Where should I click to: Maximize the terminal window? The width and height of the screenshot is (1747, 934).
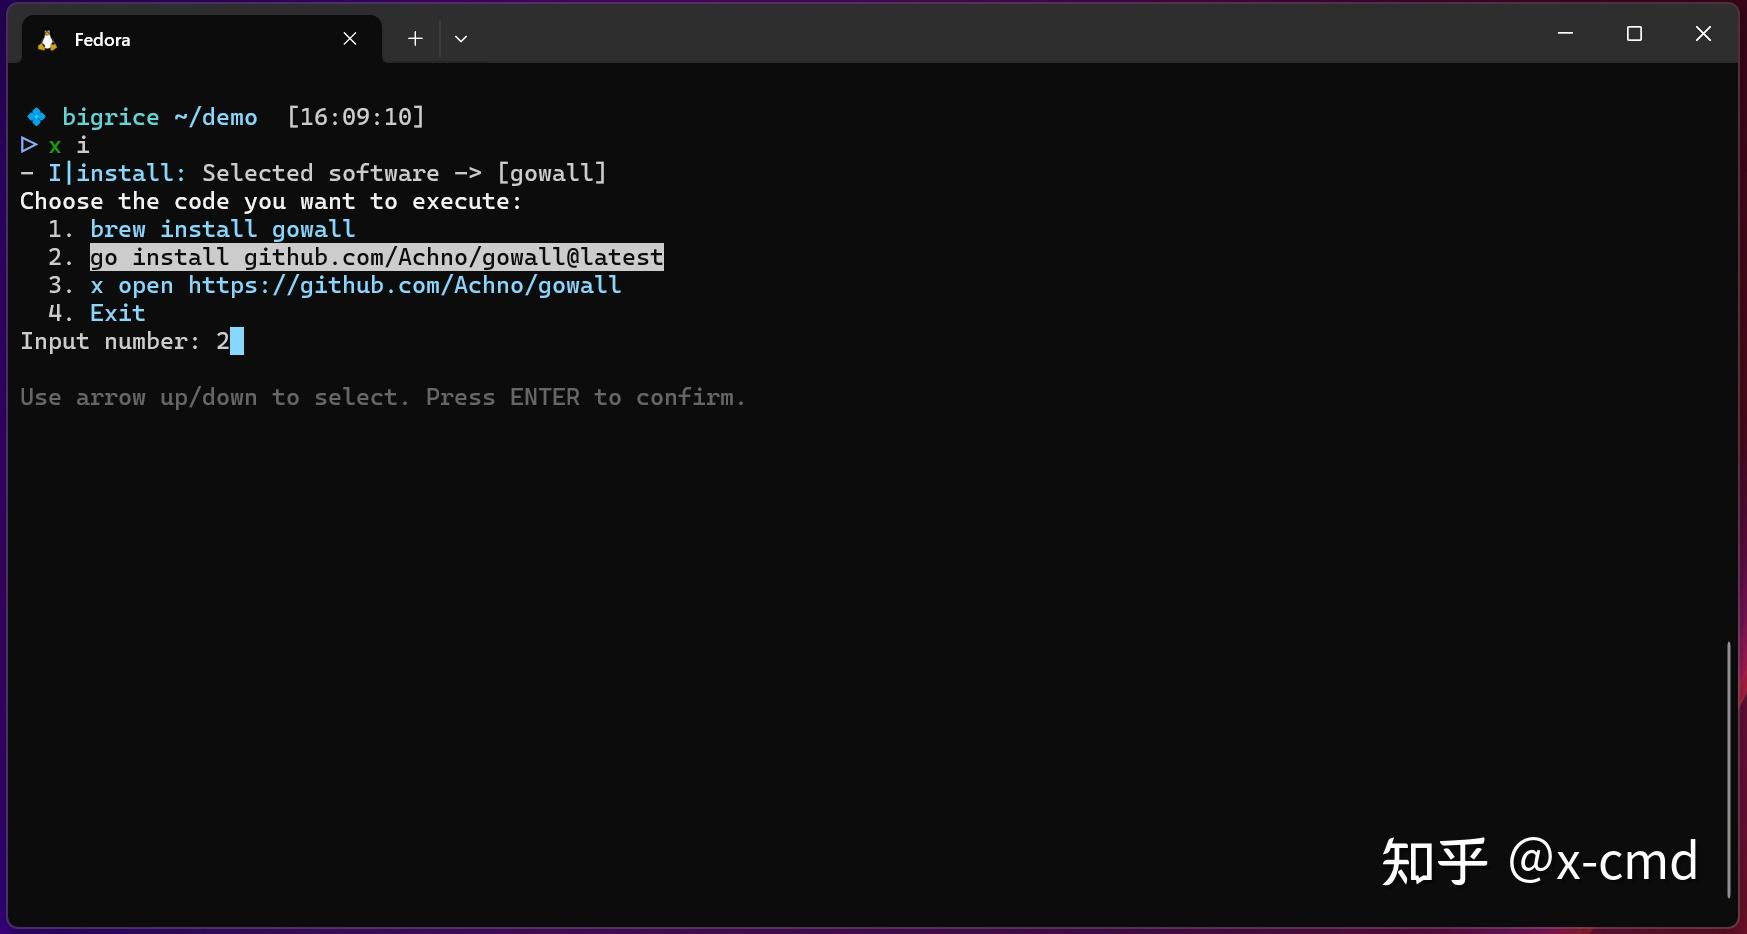coord(1634,34)
